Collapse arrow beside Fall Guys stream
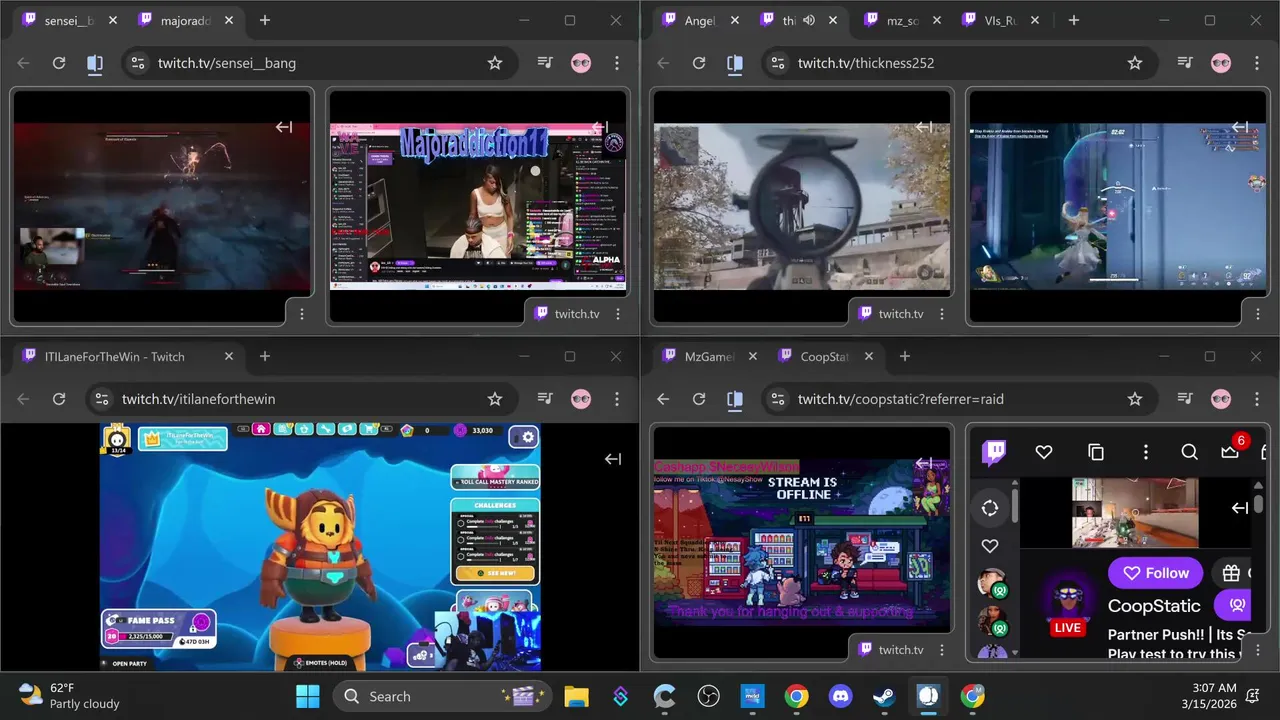The height and width of the screenshot is (720, 1280). coord(613,459)
